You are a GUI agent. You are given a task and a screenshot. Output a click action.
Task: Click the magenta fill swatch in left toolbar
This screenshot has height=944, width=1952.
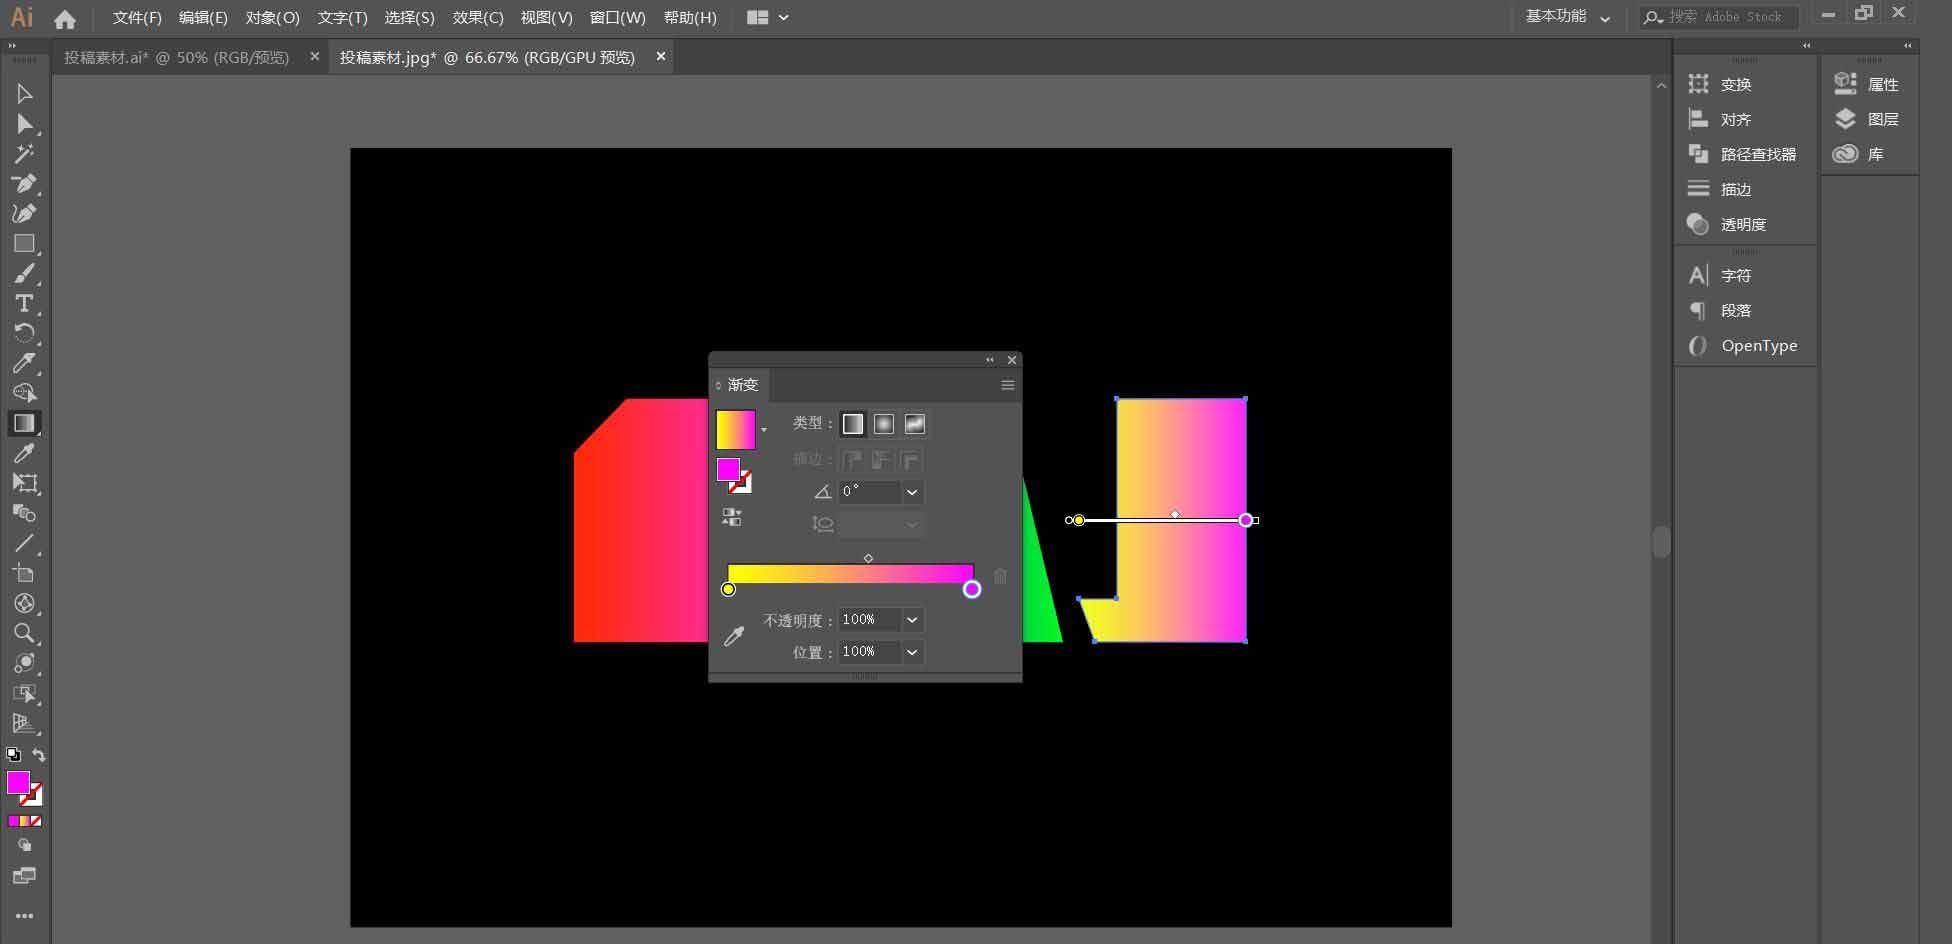18,783
